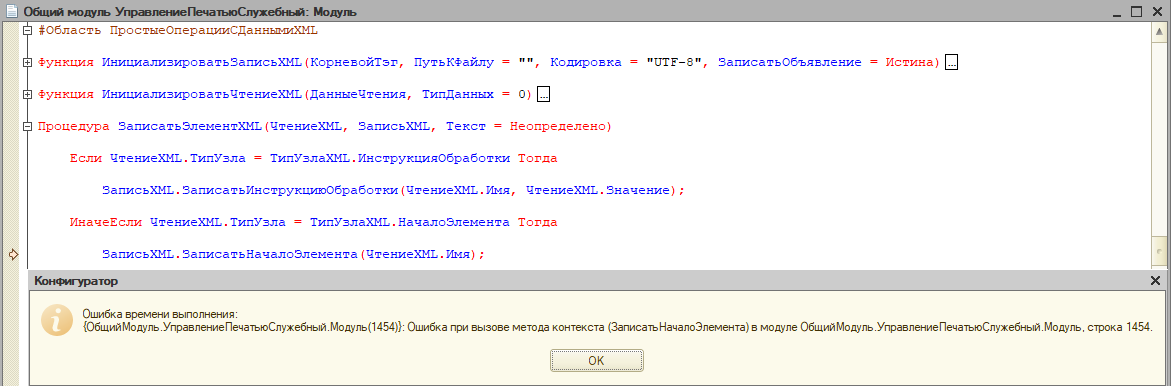Click the module document icon in the title bar
1171x386 pixels.
coord(12,11)
